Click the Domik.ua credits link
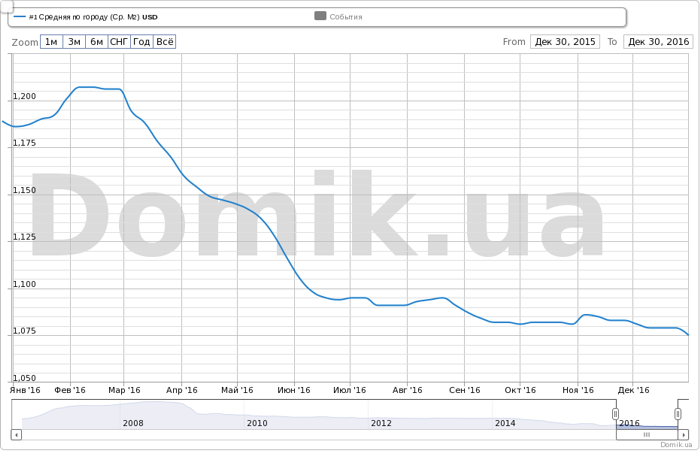The width and height of the screenshot is (700, 451). (x=676, y=445)
